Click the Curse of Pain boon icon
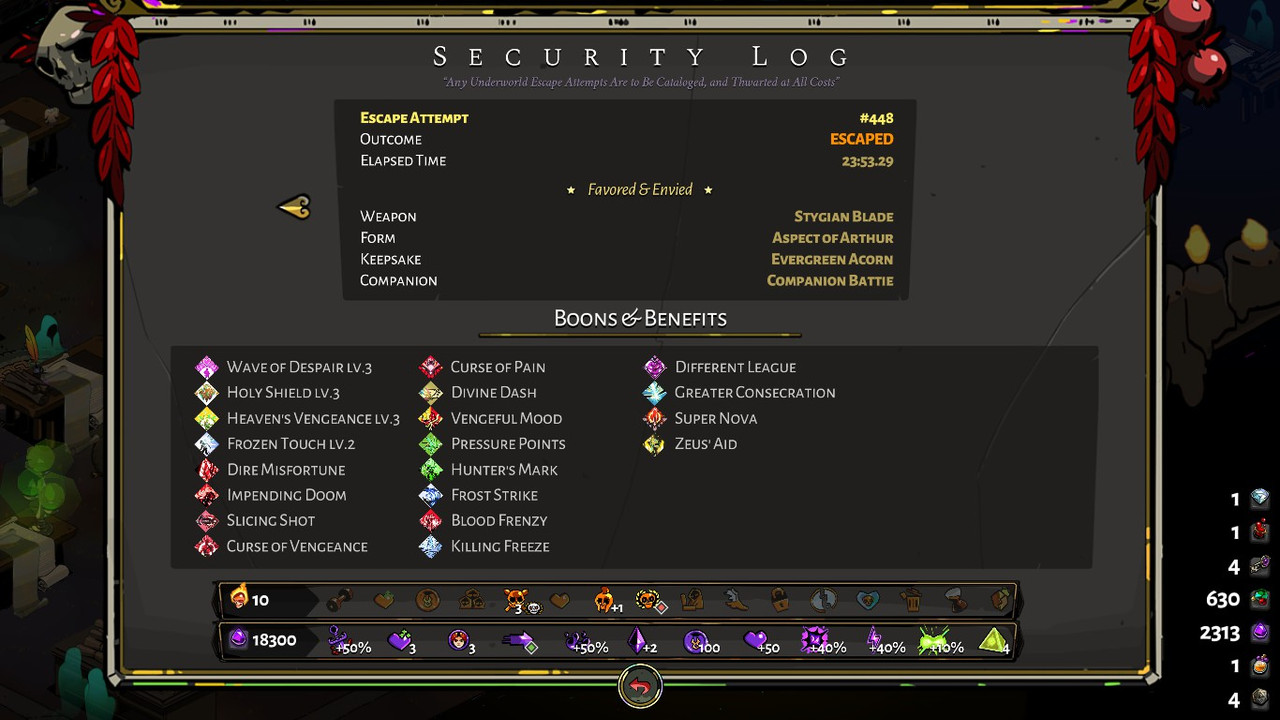The height and width of the screenshot is (720, 1280). 431,367
